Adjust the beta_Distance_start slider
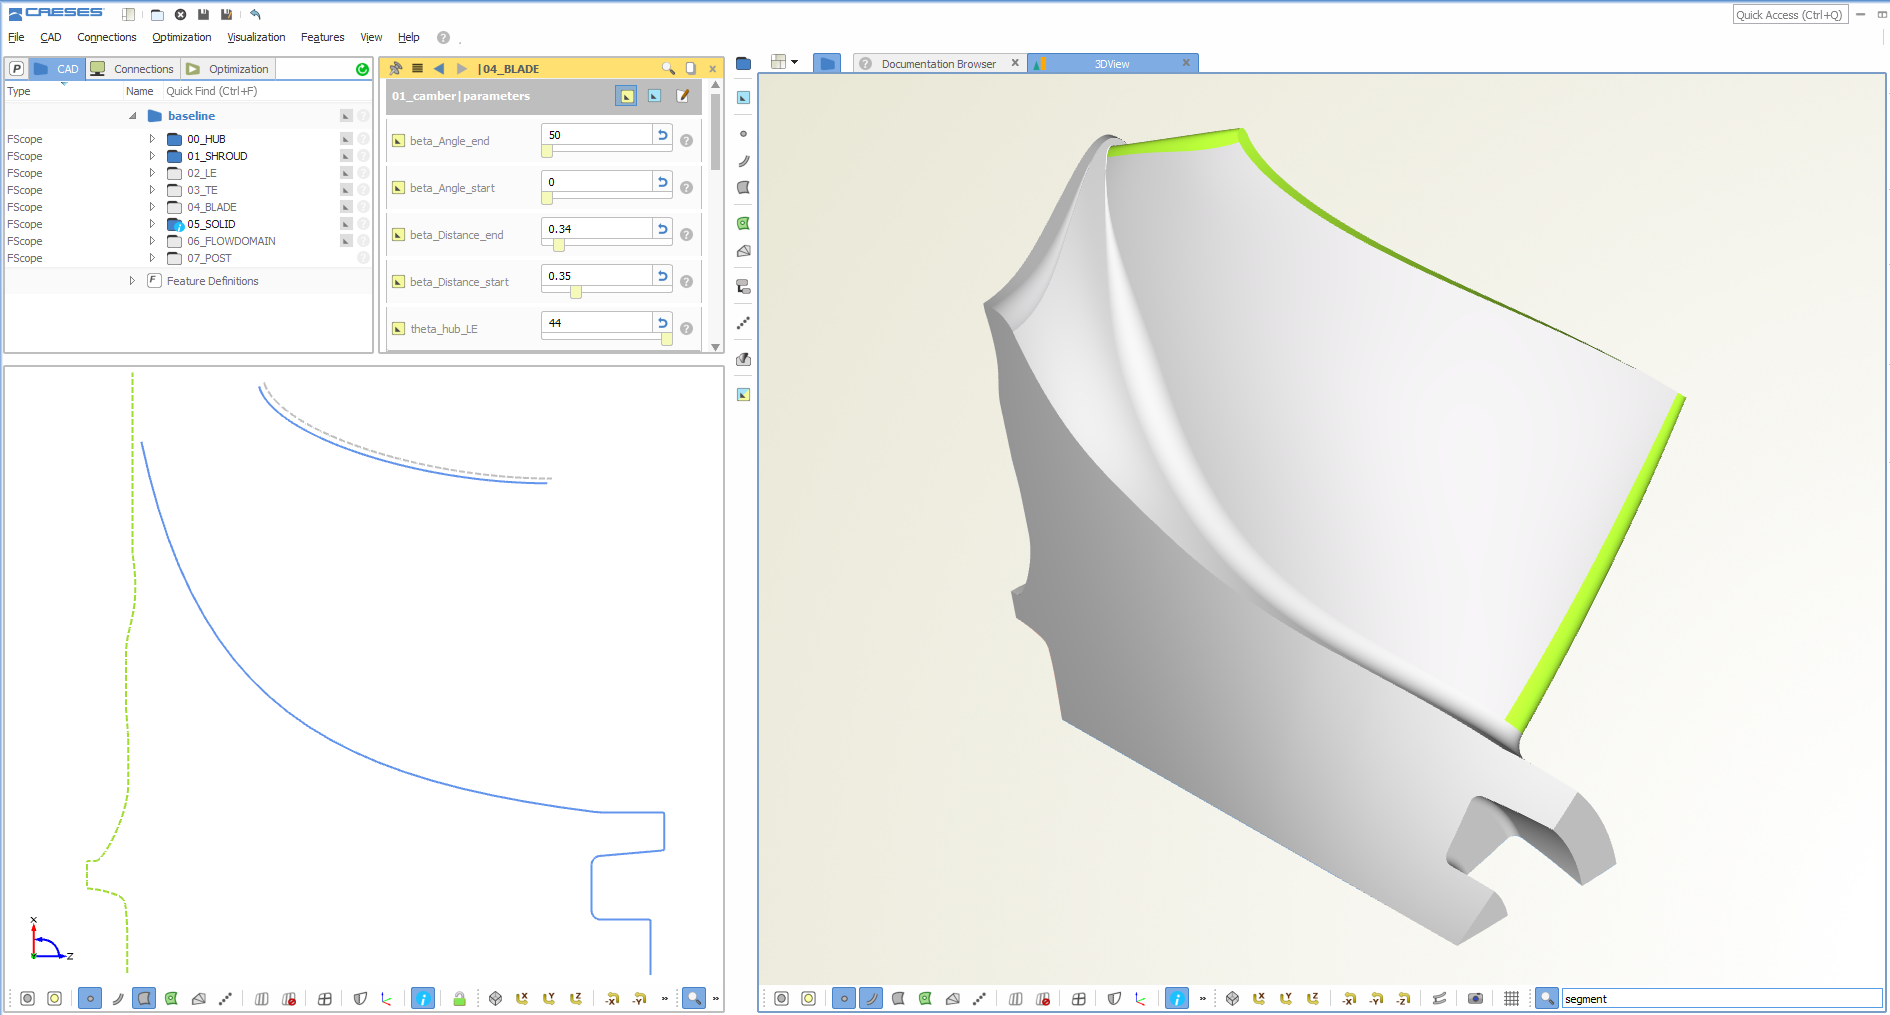 [x=576, y=292]
